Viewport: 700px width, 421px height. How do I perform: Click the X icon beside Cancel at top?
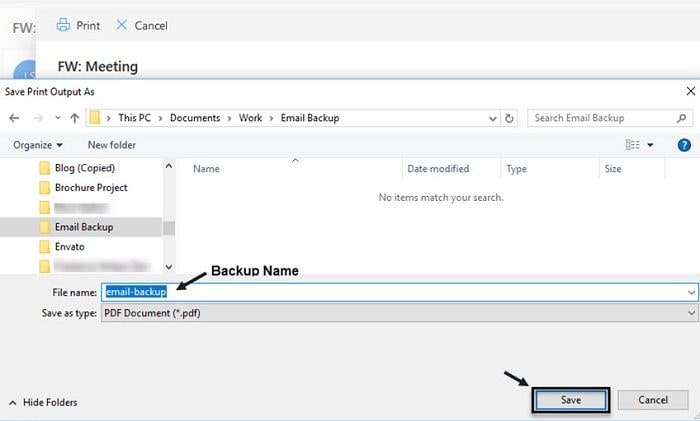(121, 25)
